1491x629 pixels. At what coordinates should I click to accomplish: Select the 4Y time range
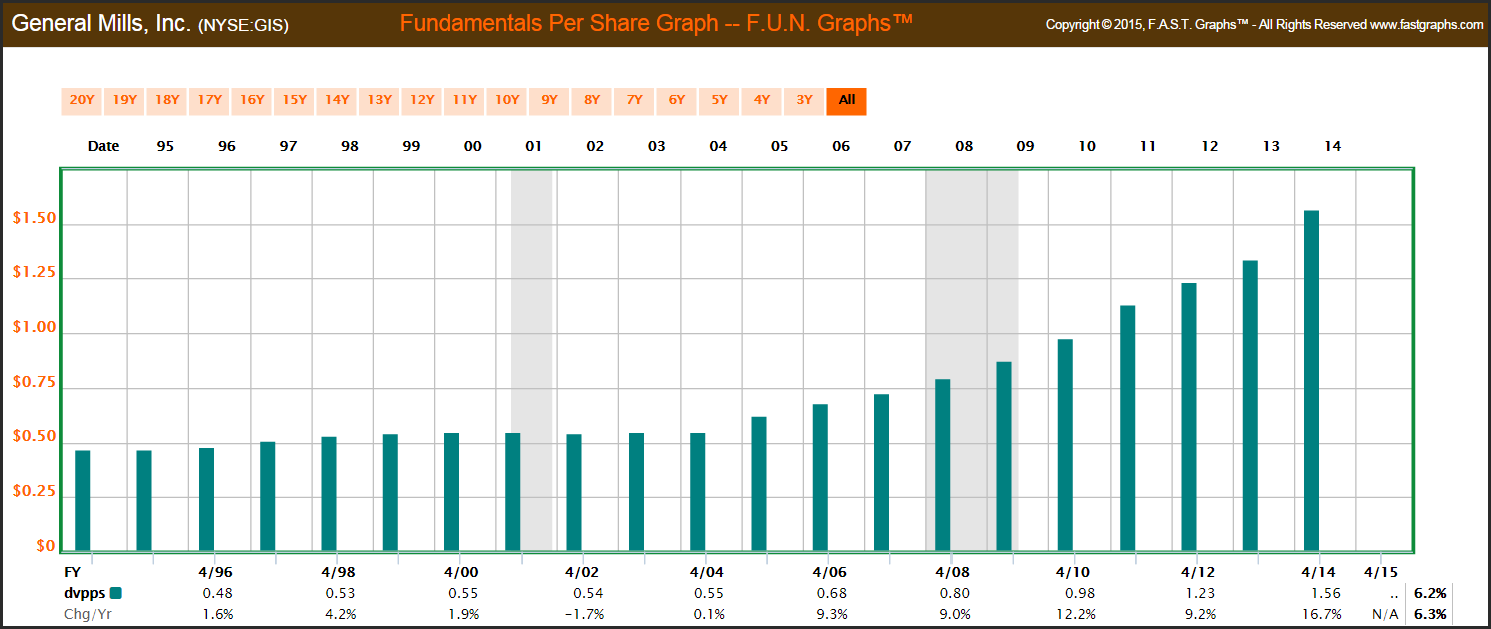(762, 100)
